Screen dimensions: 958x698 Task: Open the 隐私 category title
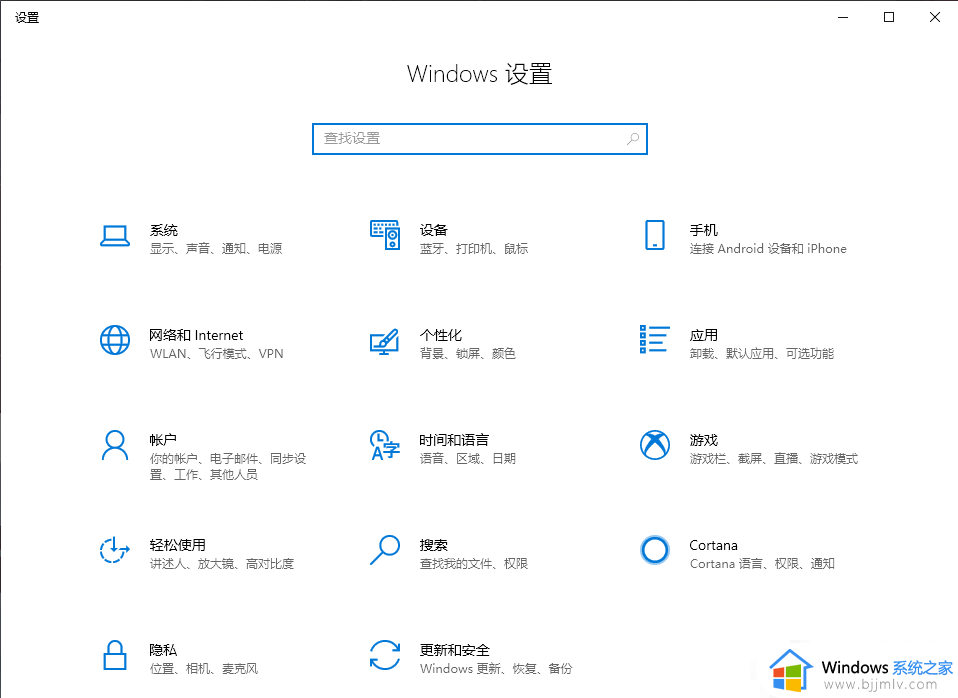pyautogui.click(x=163, y=650)
